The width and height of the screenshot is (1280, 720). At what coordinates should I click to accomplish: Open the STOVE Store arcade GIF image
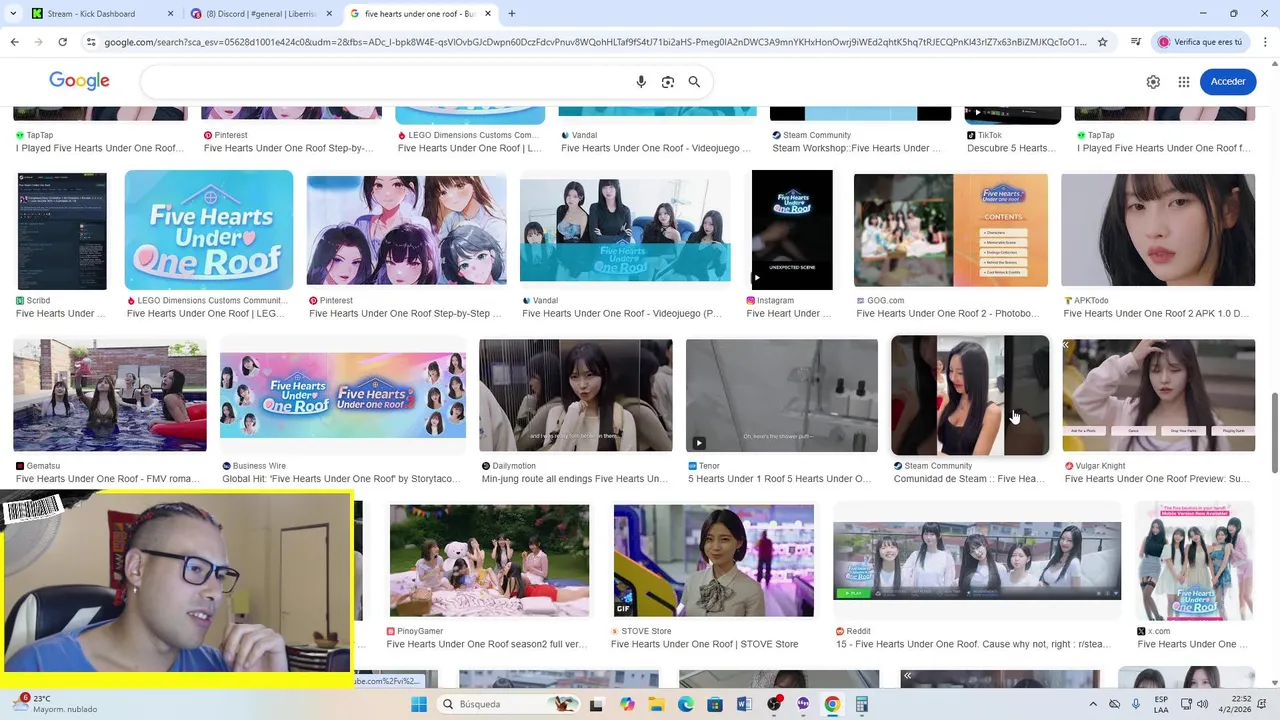tap(714, 560)
